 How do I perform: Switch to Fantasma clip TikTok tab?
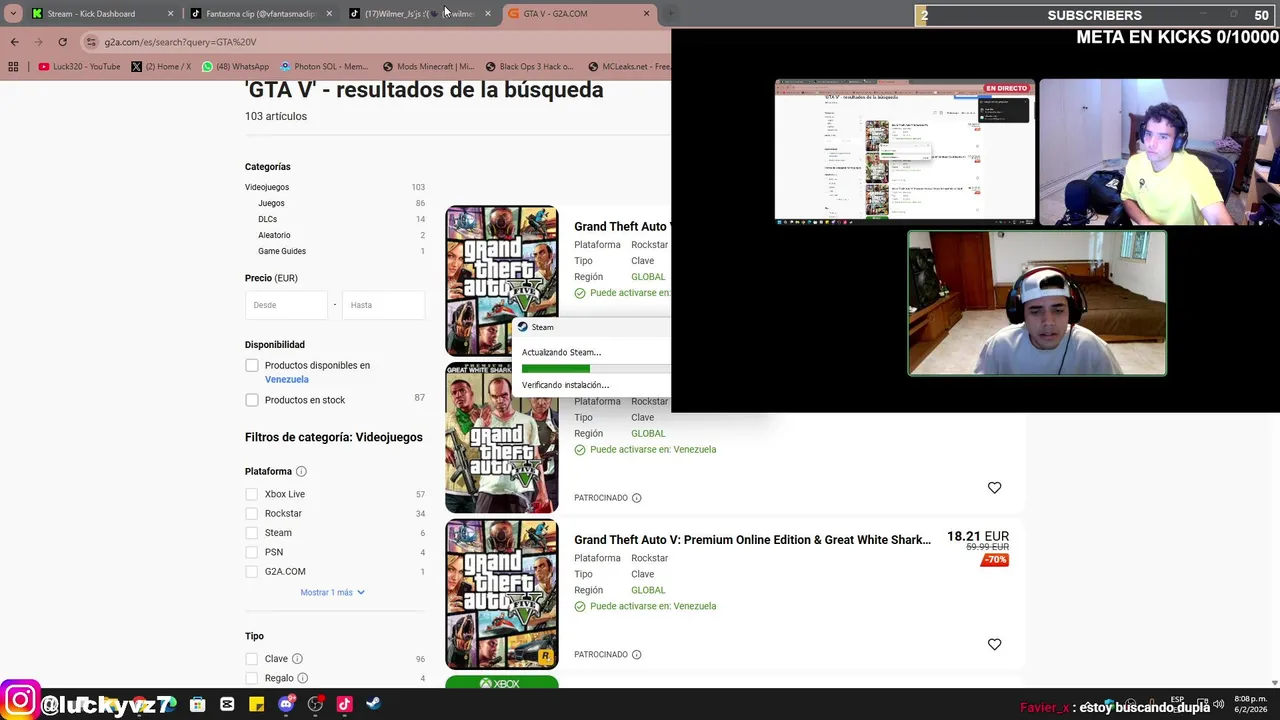[x=261, y=14]
